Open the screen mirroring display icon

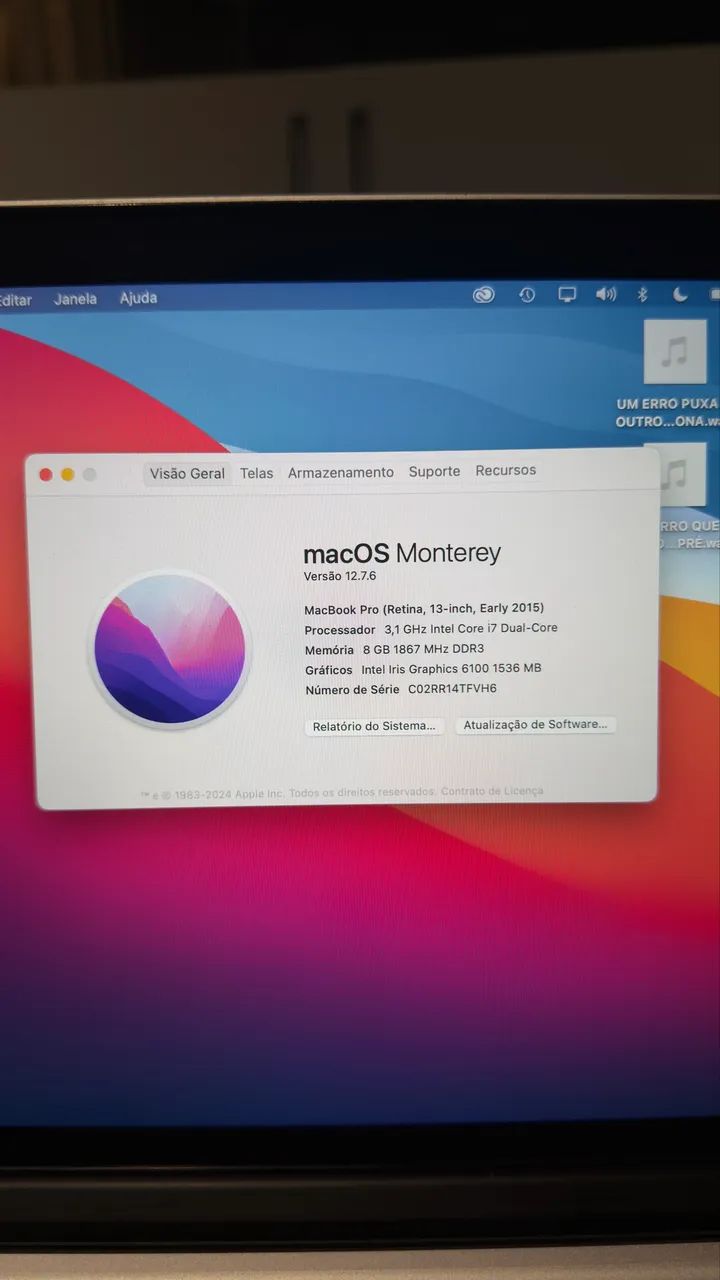coord(567,294)
